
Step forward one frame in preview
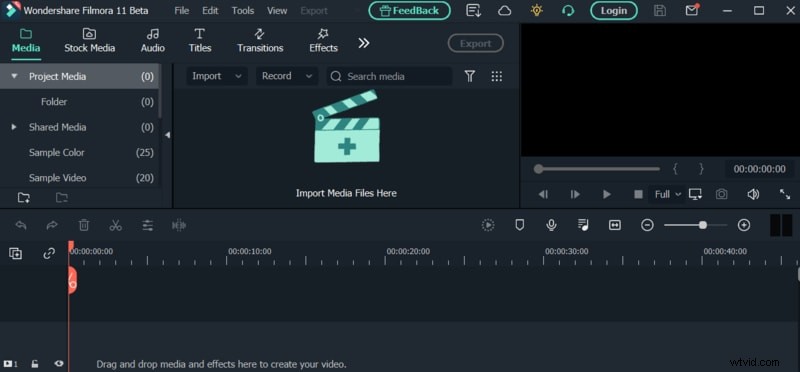[x=574, y=194]
